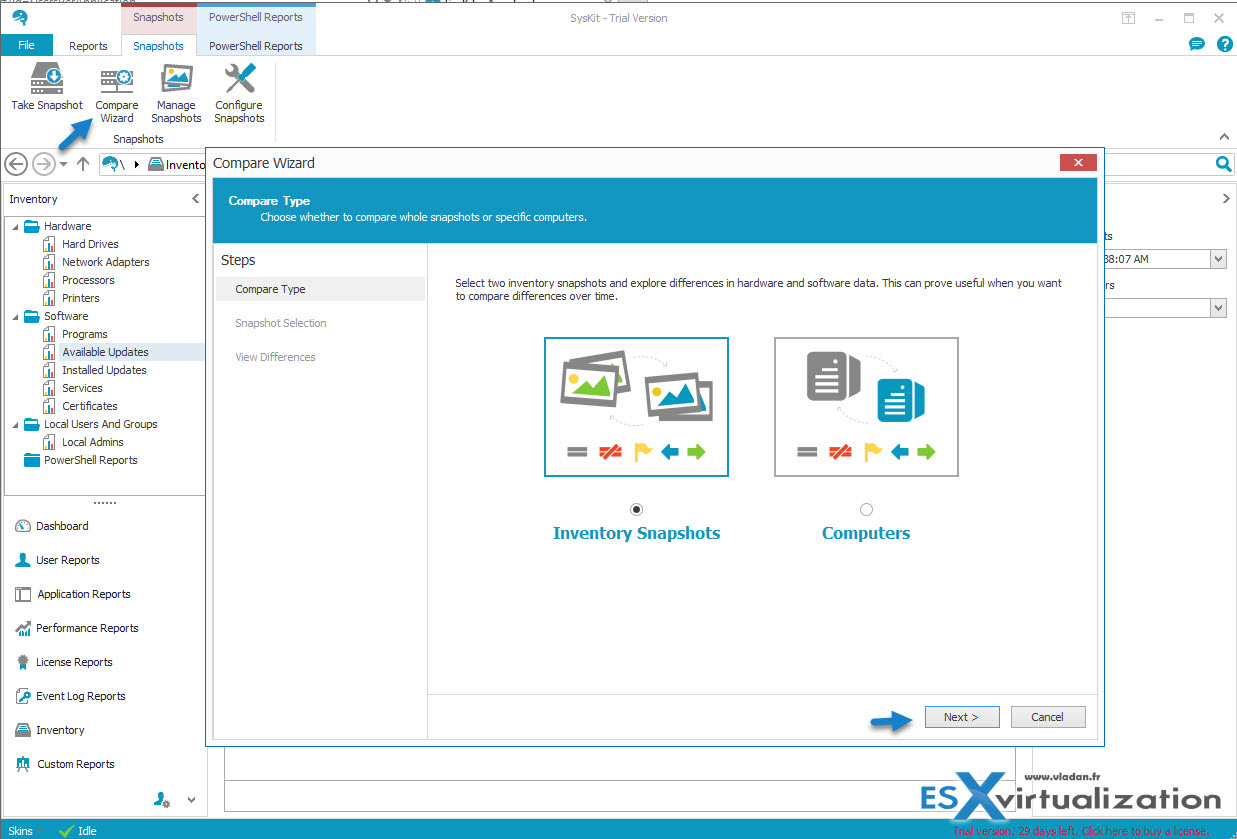Switch to the lower Snapshots ribbon tab

click(x=158, y=46)
